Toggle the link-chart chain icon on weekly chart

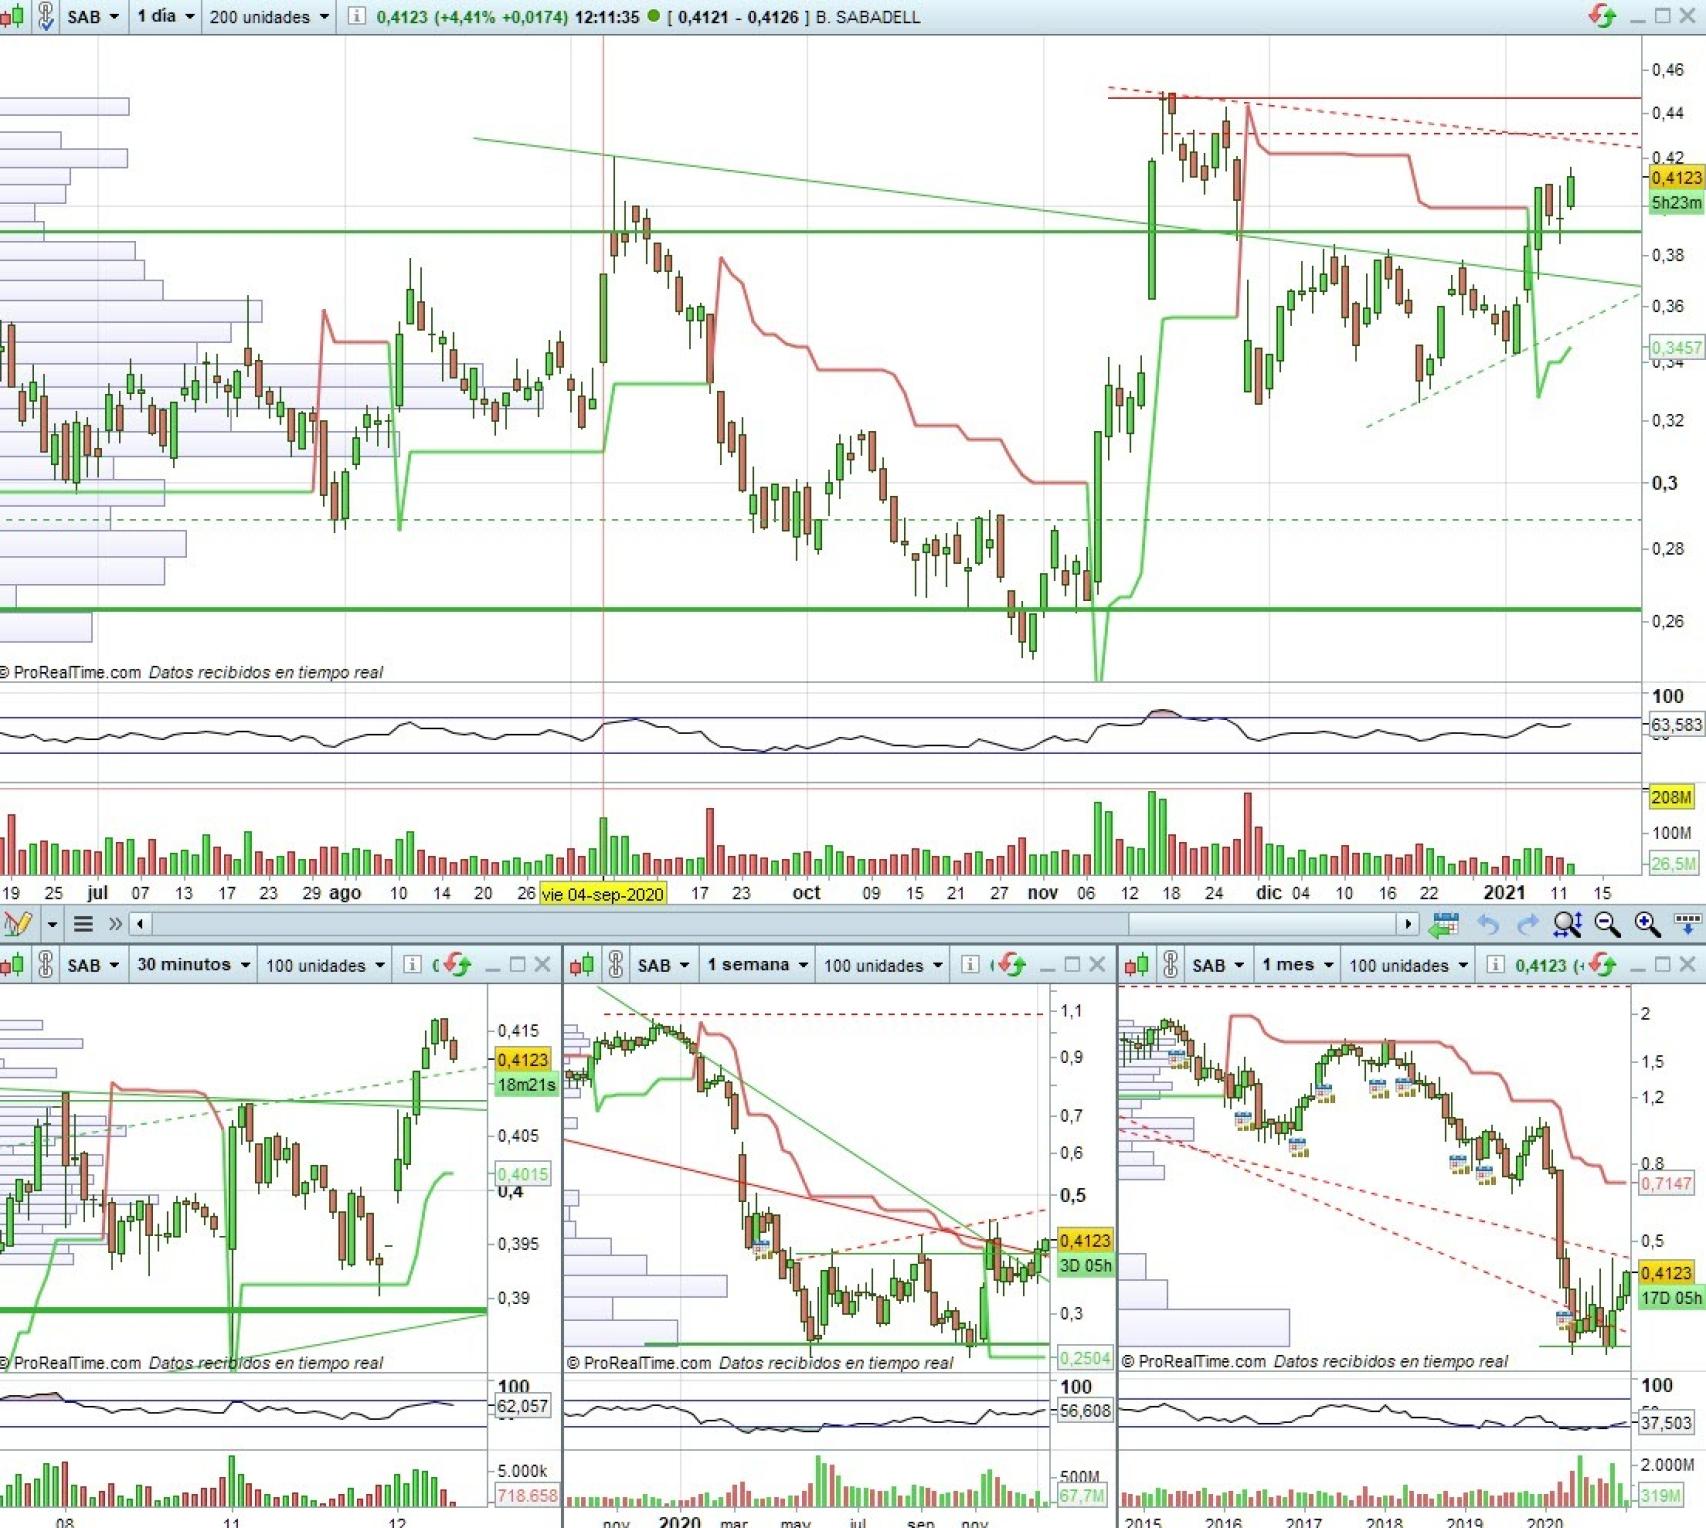pos(616,965)
